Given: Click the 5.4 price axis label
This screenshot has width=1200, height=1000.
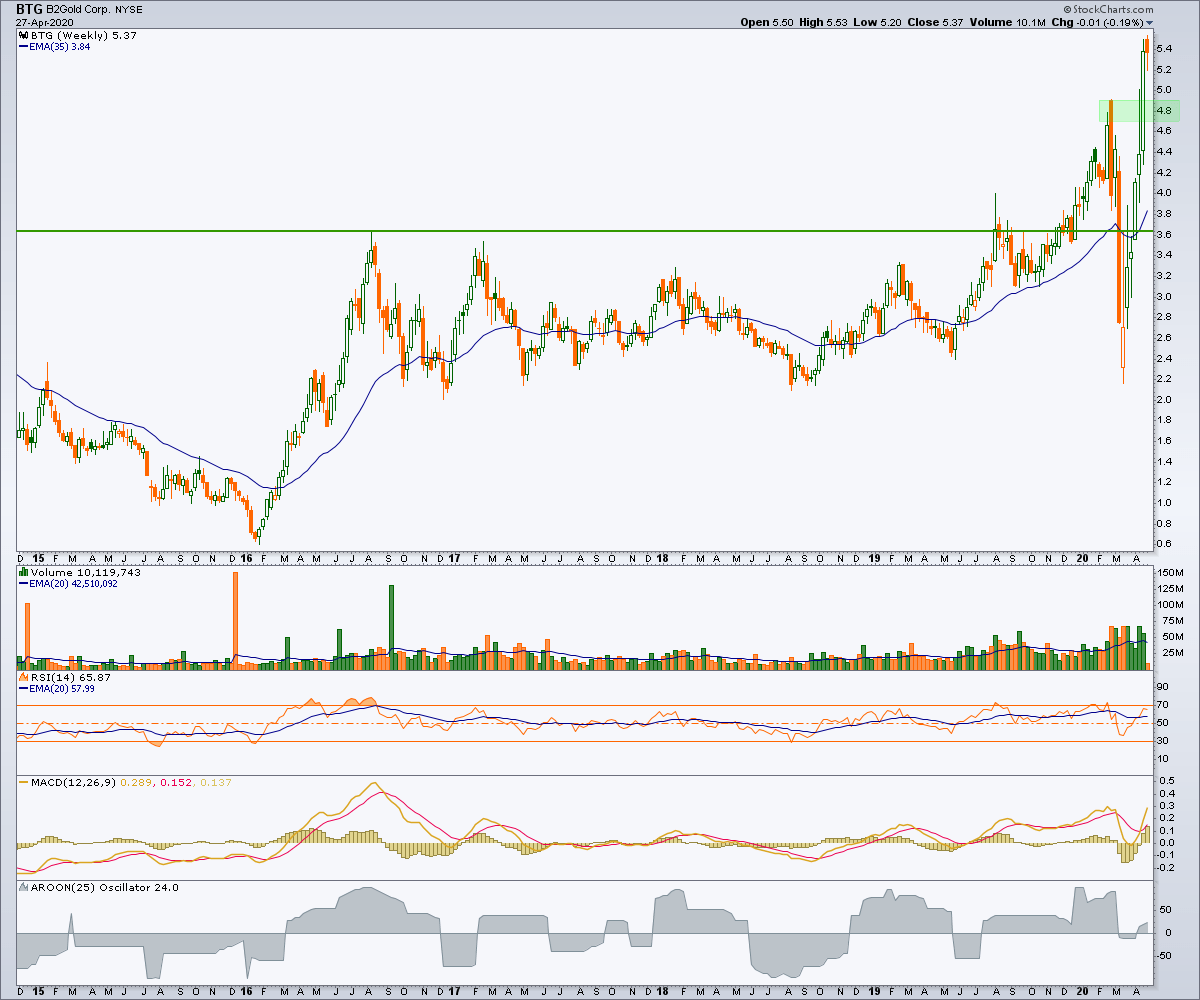Looking at the screenshot, I should [x=1163, y=48].
